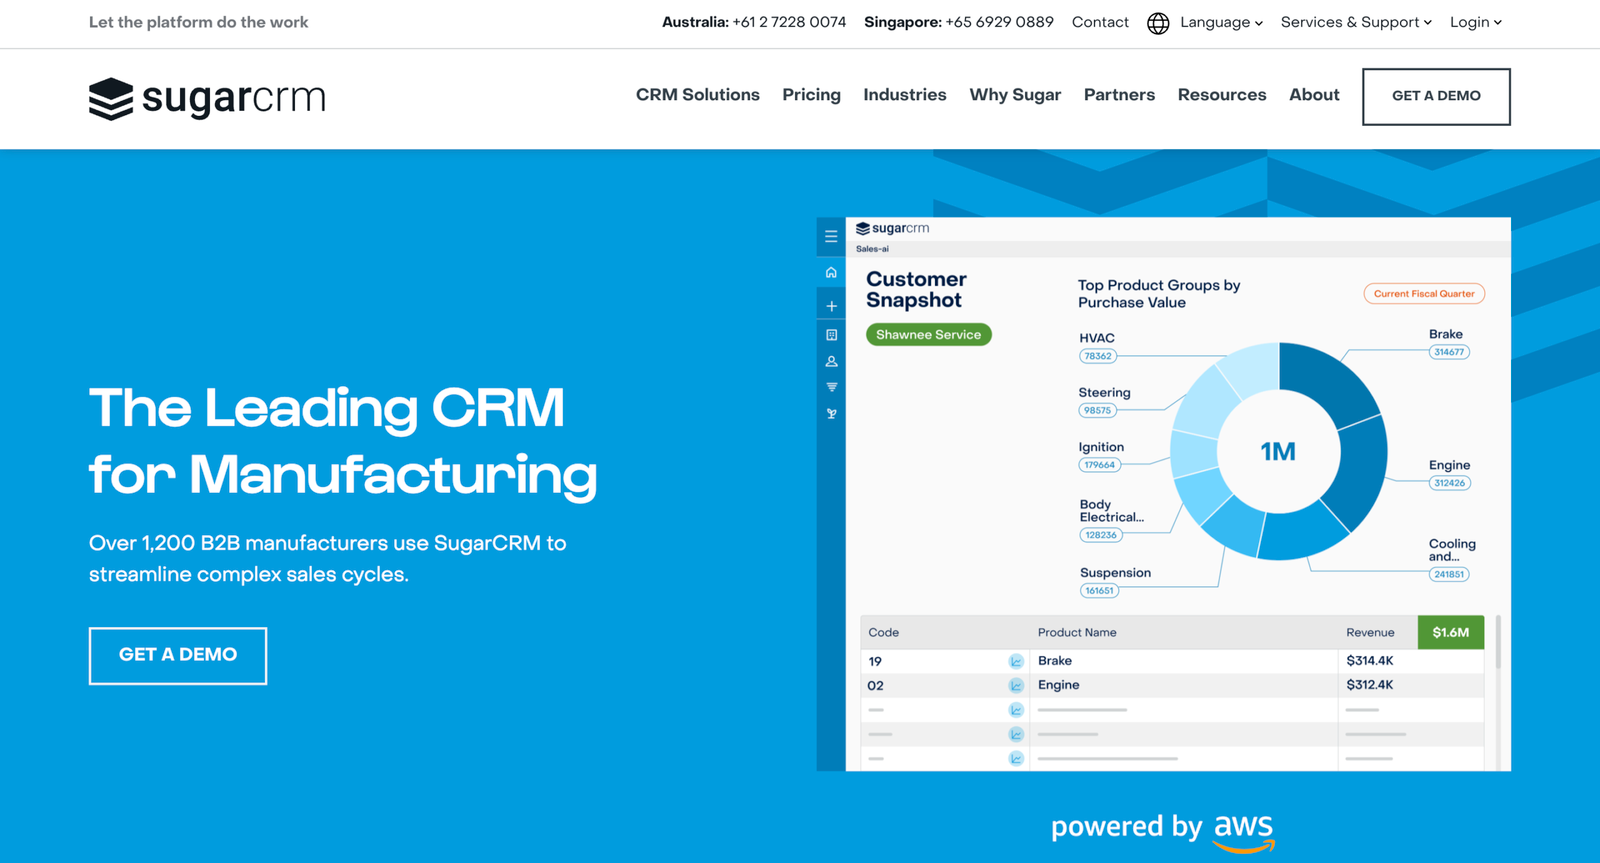Click the AWS logo
The image size is (1600, 863).
1244,832
